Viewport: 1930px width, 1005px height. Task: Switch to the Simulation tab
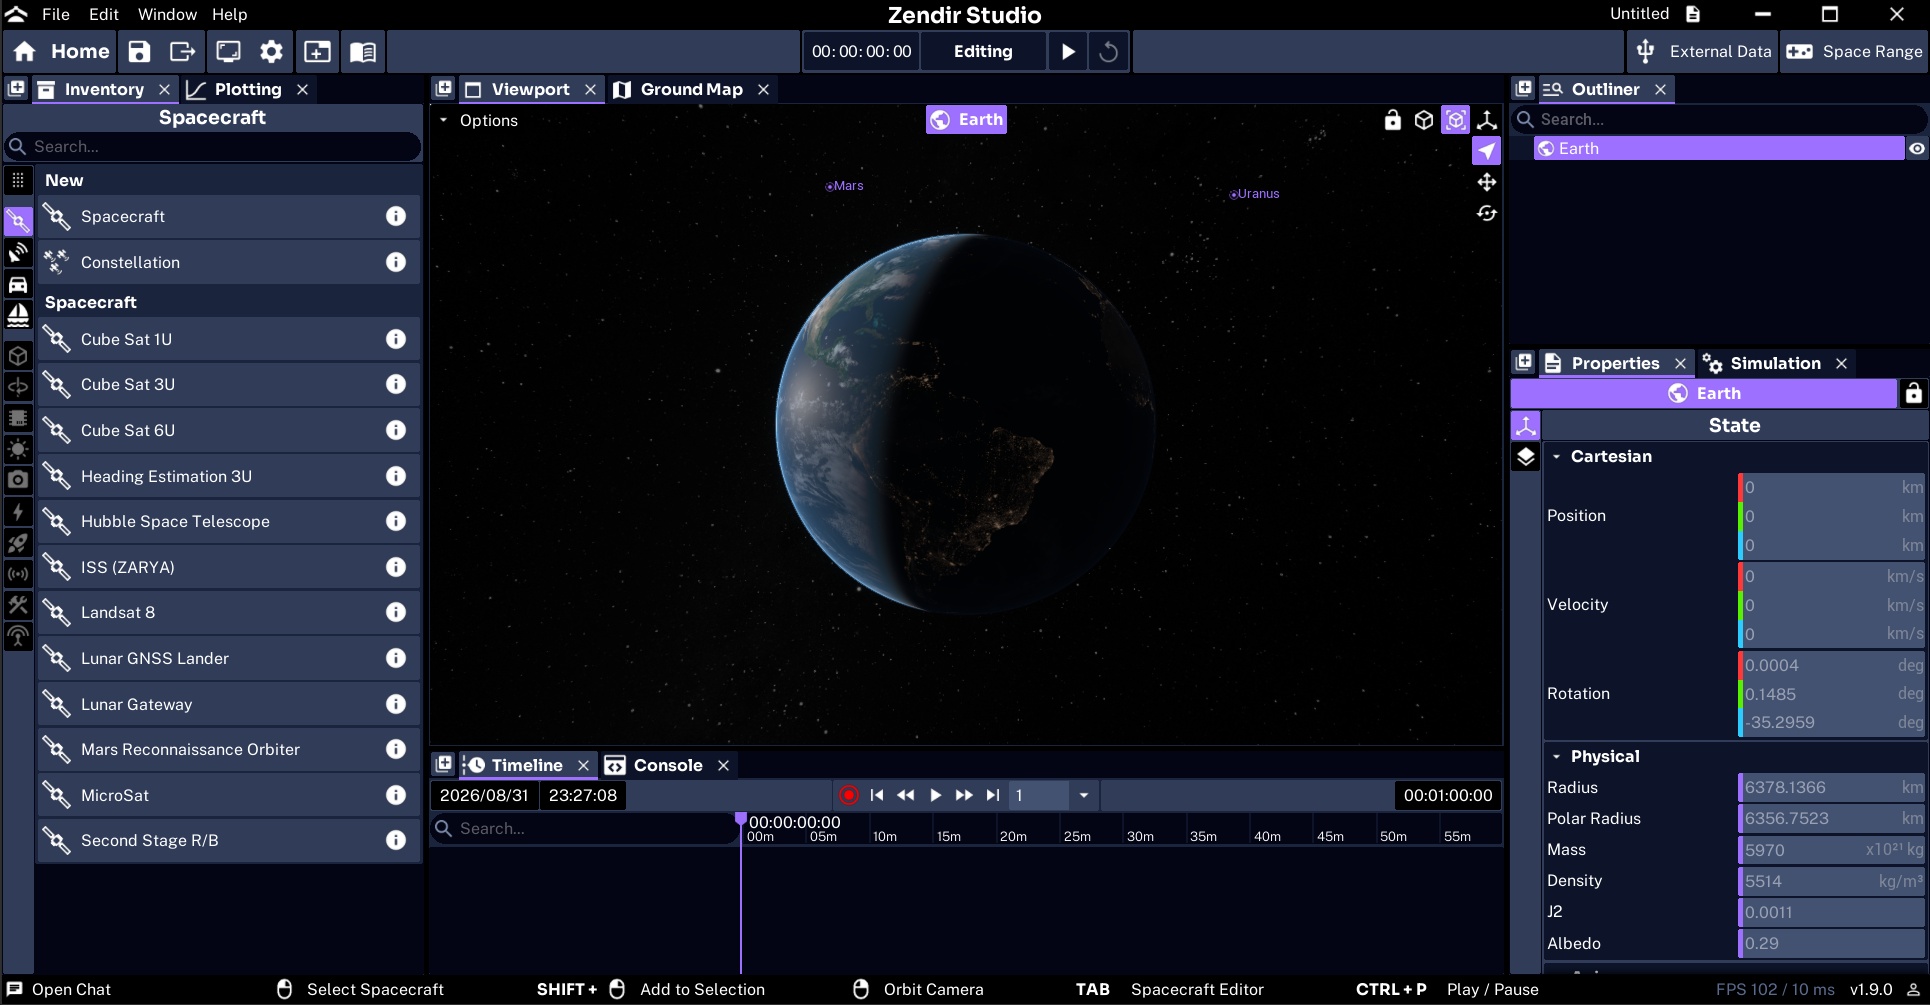coord(1775,363)
